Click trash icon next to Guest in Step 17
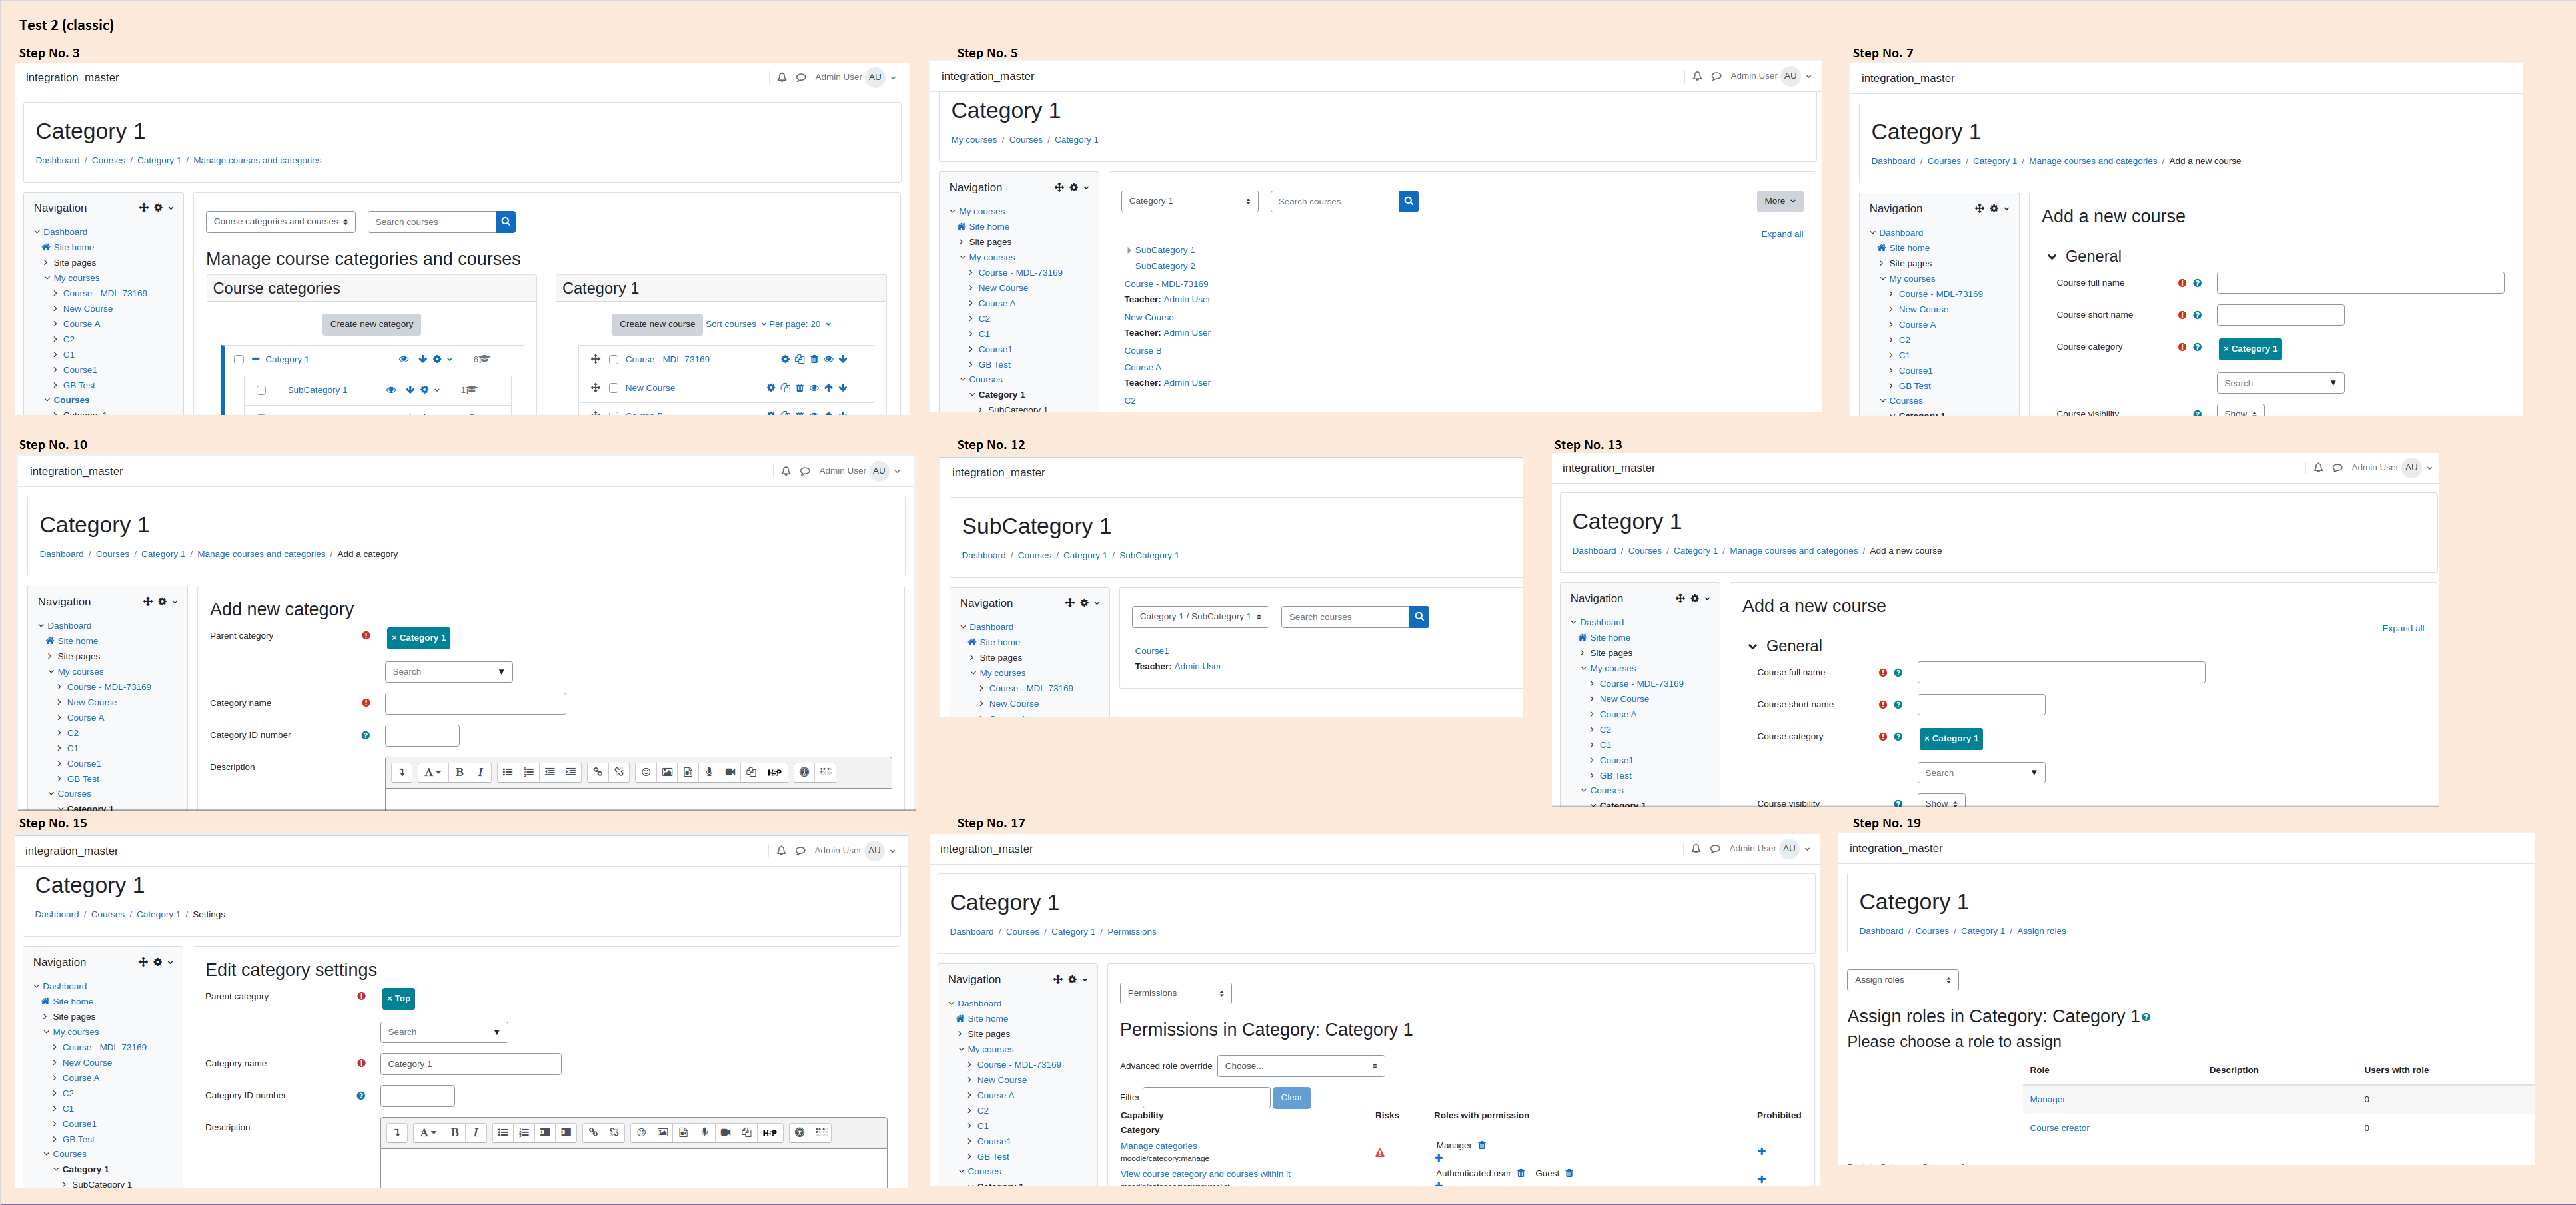Viewport: 2576px width, 1205px height. click(x=1569, y=1174)
